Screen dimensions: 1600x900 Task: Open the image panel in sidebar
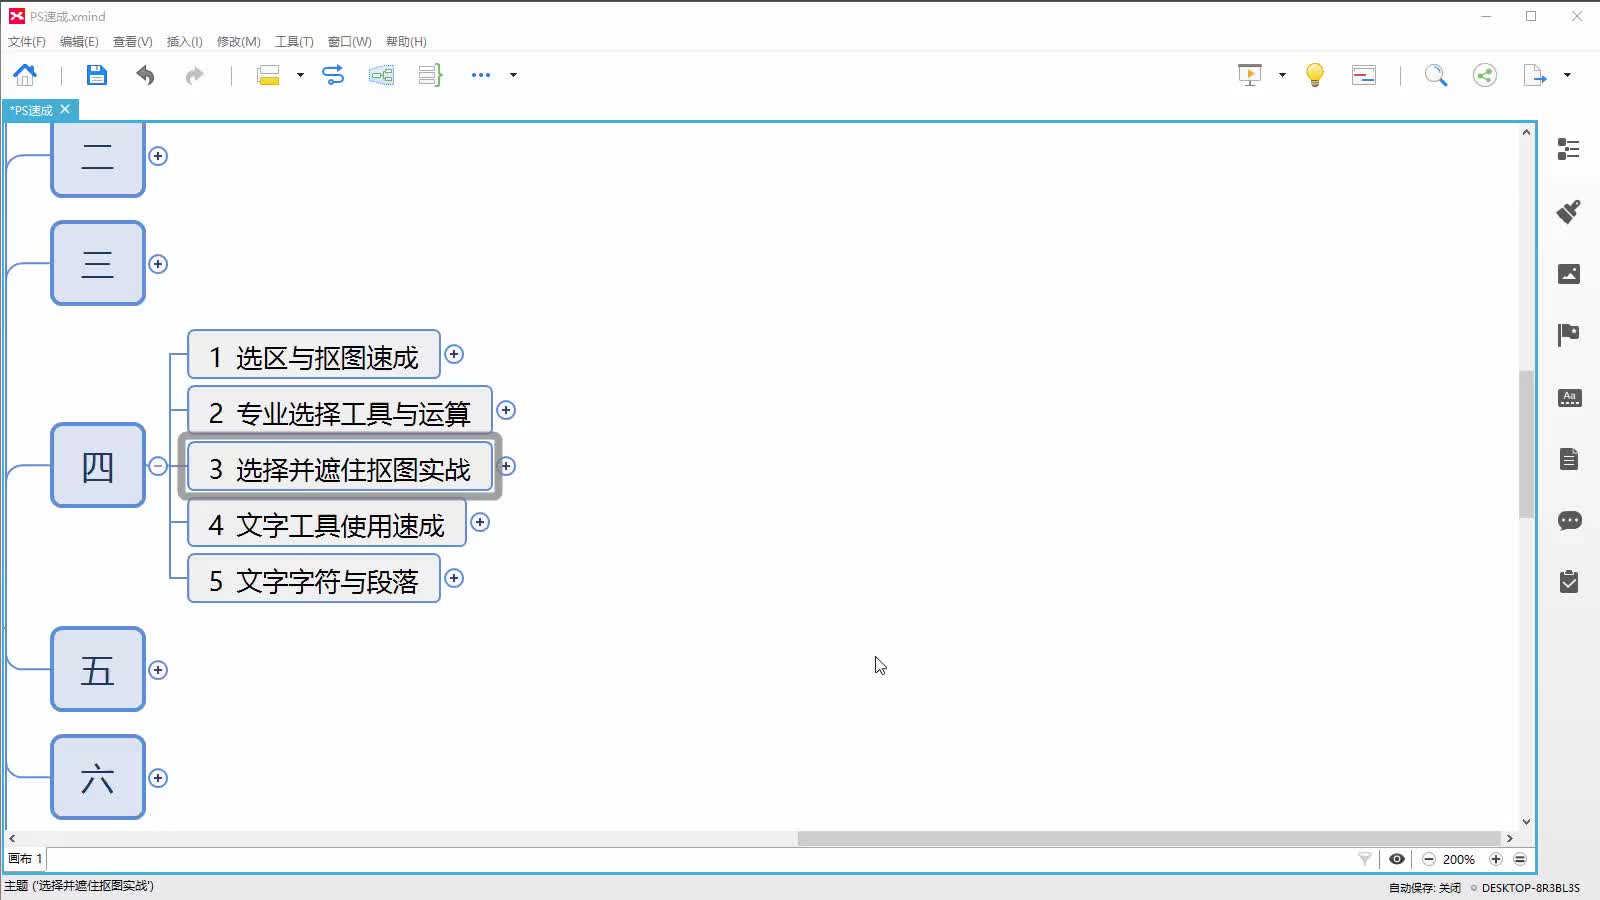[x=1569, y=274]
